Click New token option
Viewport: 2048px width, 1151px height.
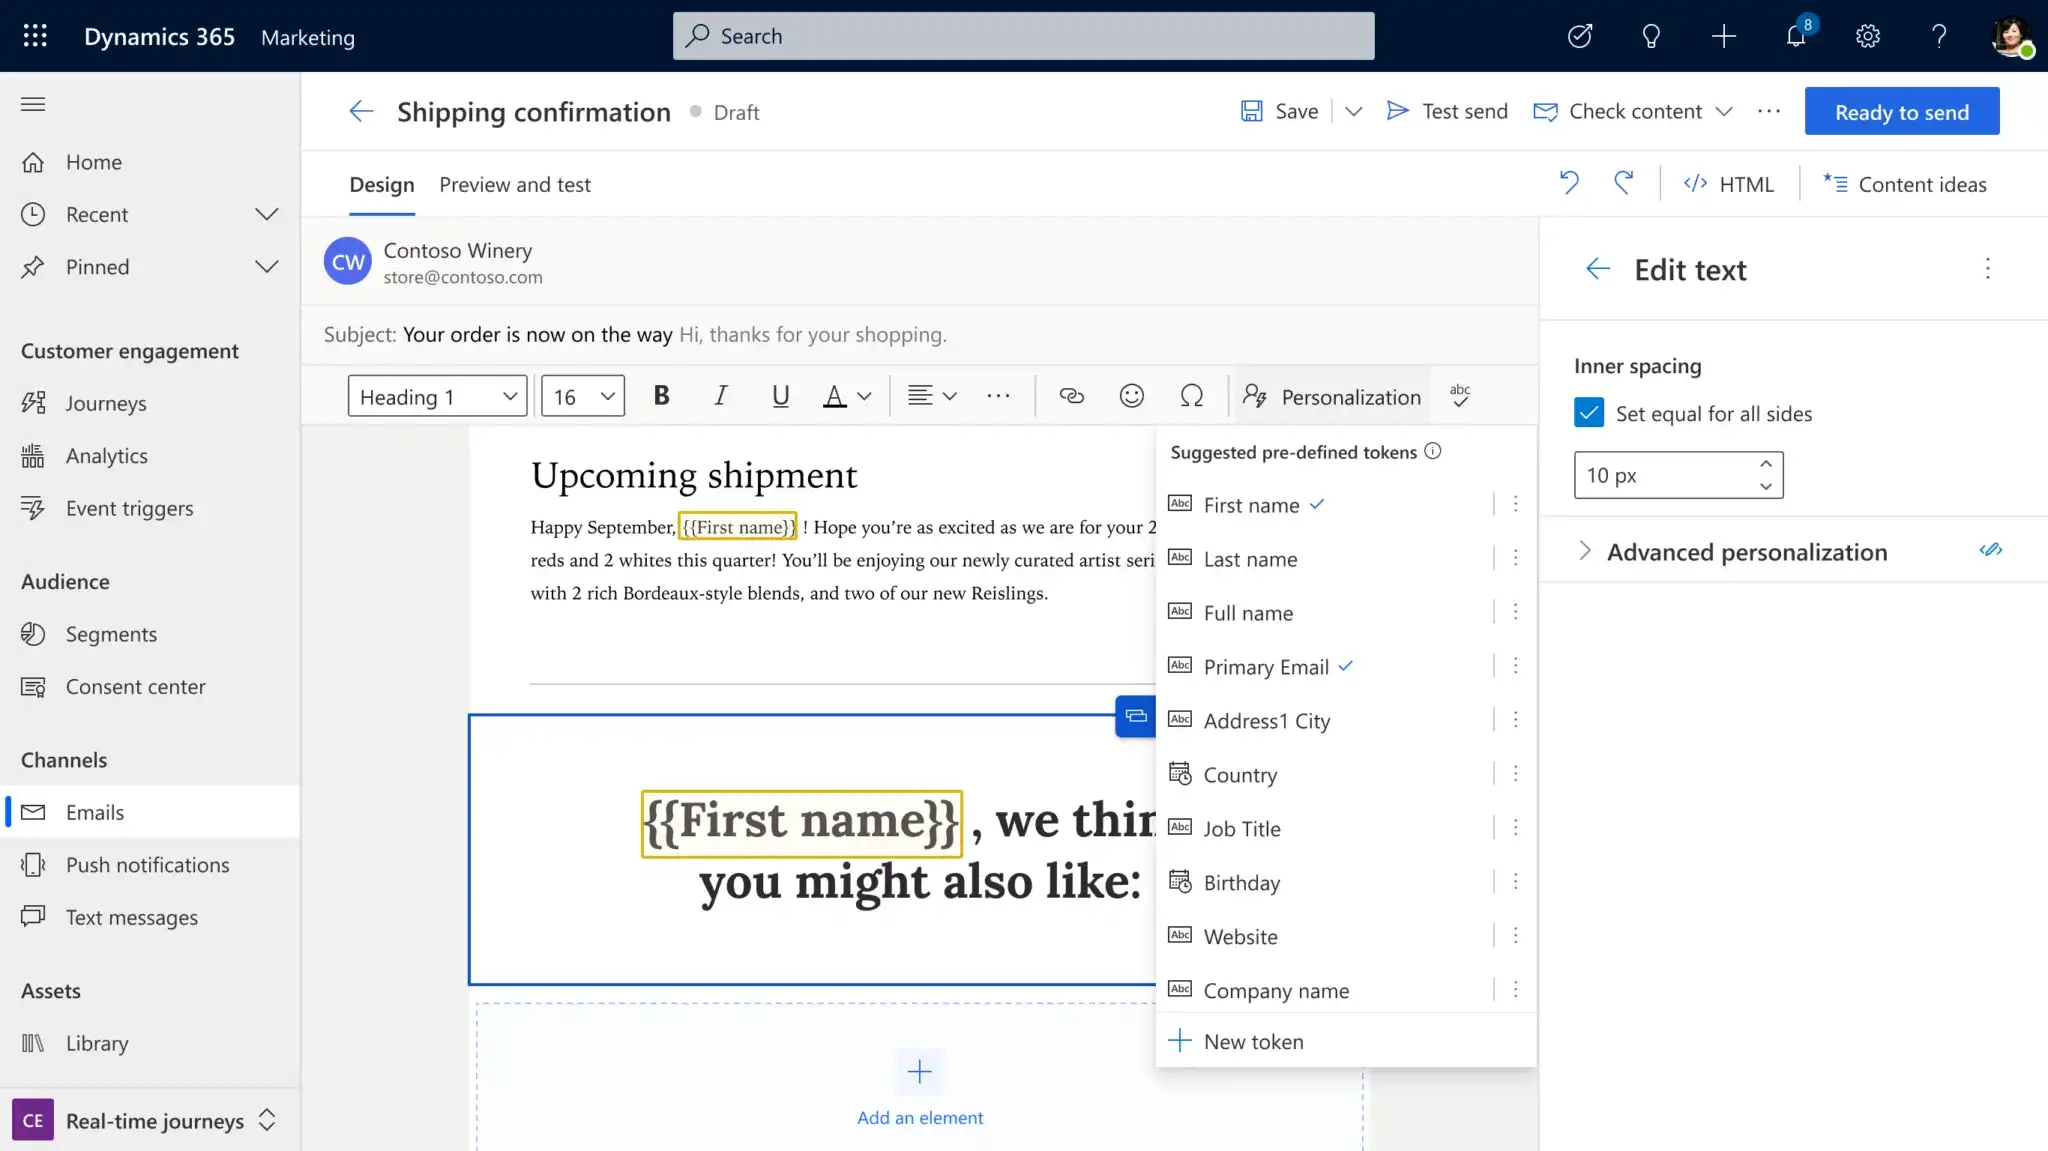pyautogui.click(x=1253, y=1040)
